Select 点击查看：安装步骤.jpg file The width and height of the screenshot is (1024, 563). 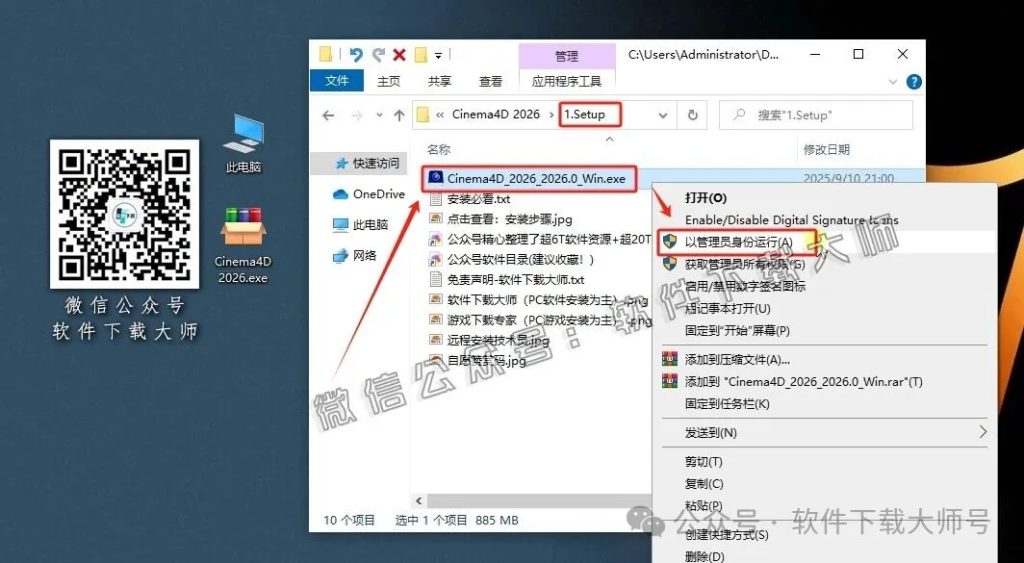point(509,219)
